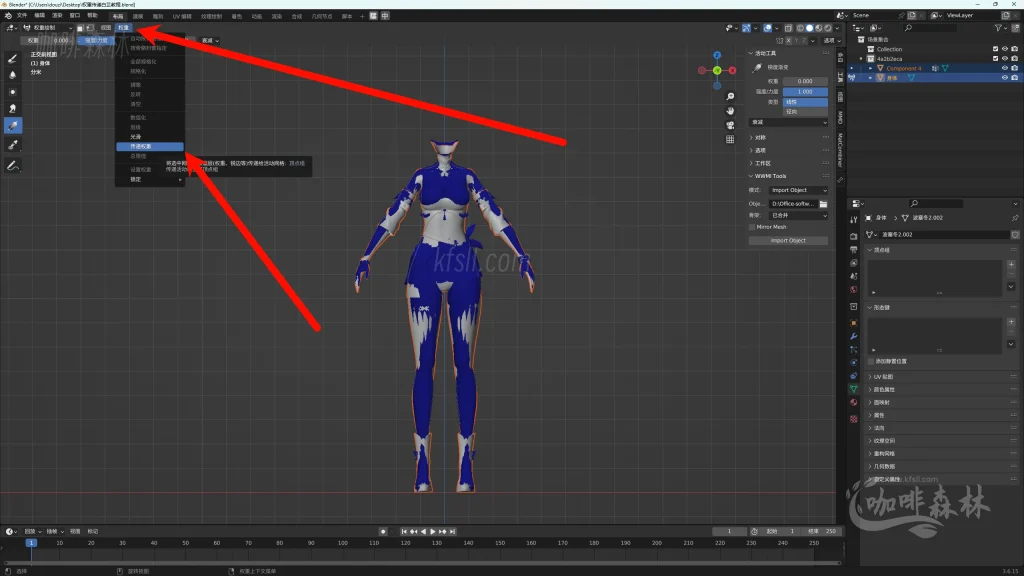Open the Material properties tab icon

[x=854, y=402]
